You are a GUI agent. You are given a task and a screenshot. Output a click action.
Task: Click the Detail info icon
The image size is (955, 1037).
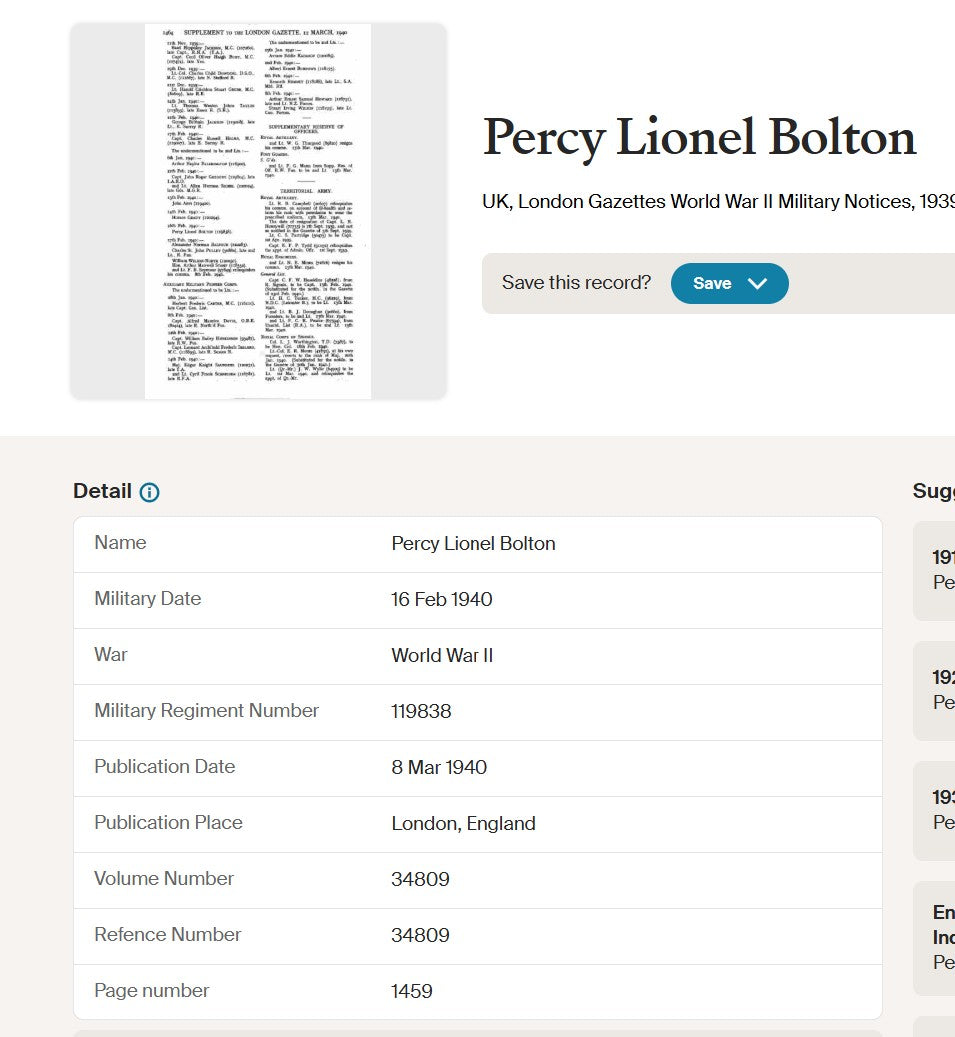pos(149,492)
